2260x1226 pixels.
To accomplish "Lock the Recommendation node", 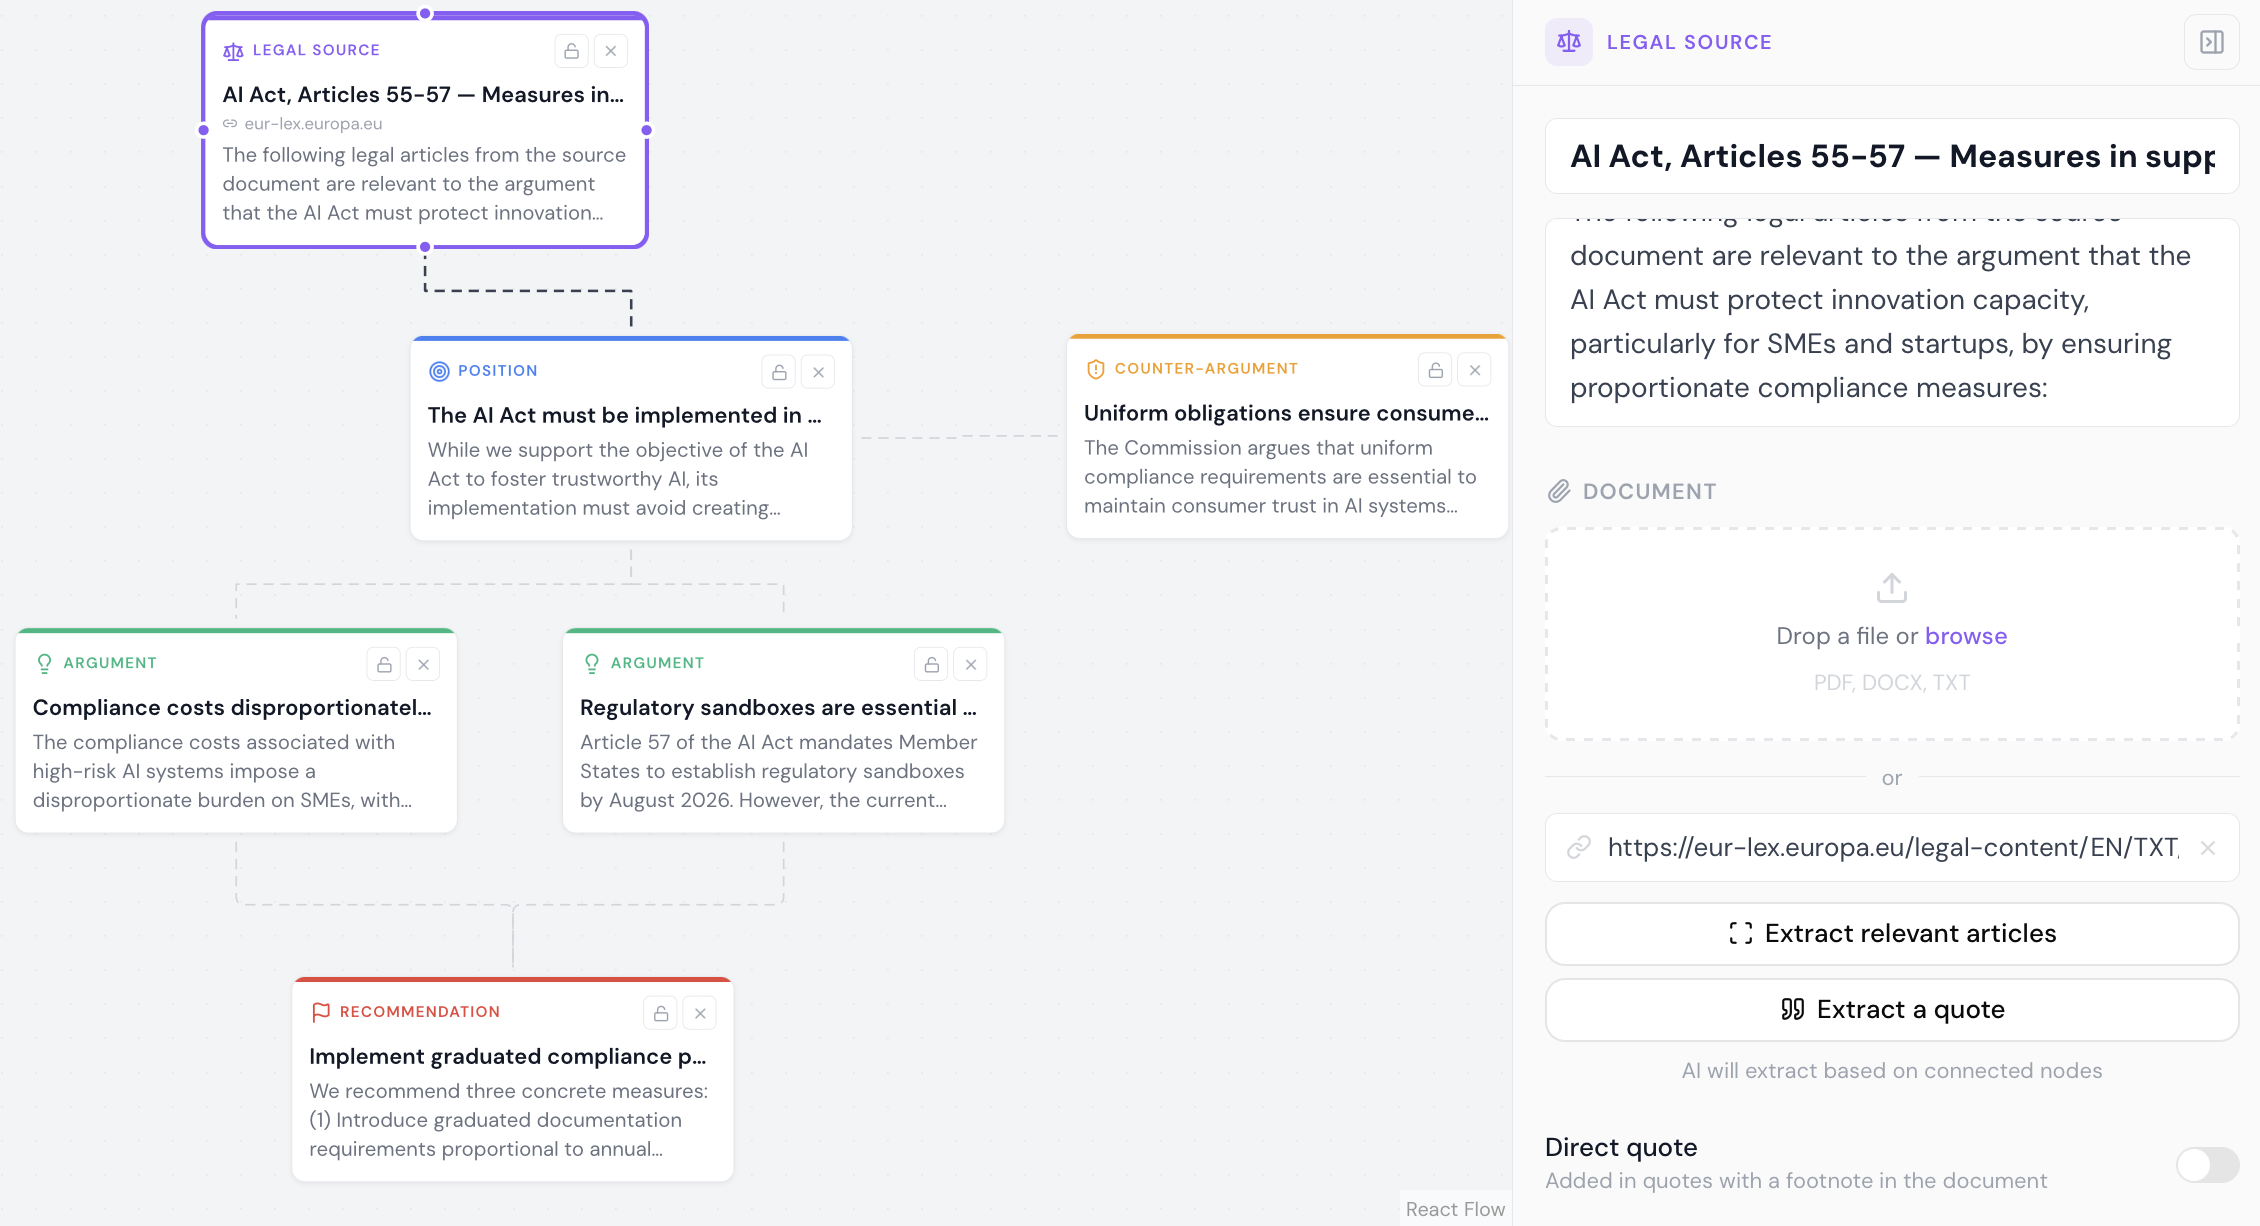I will coord(661,1013).
